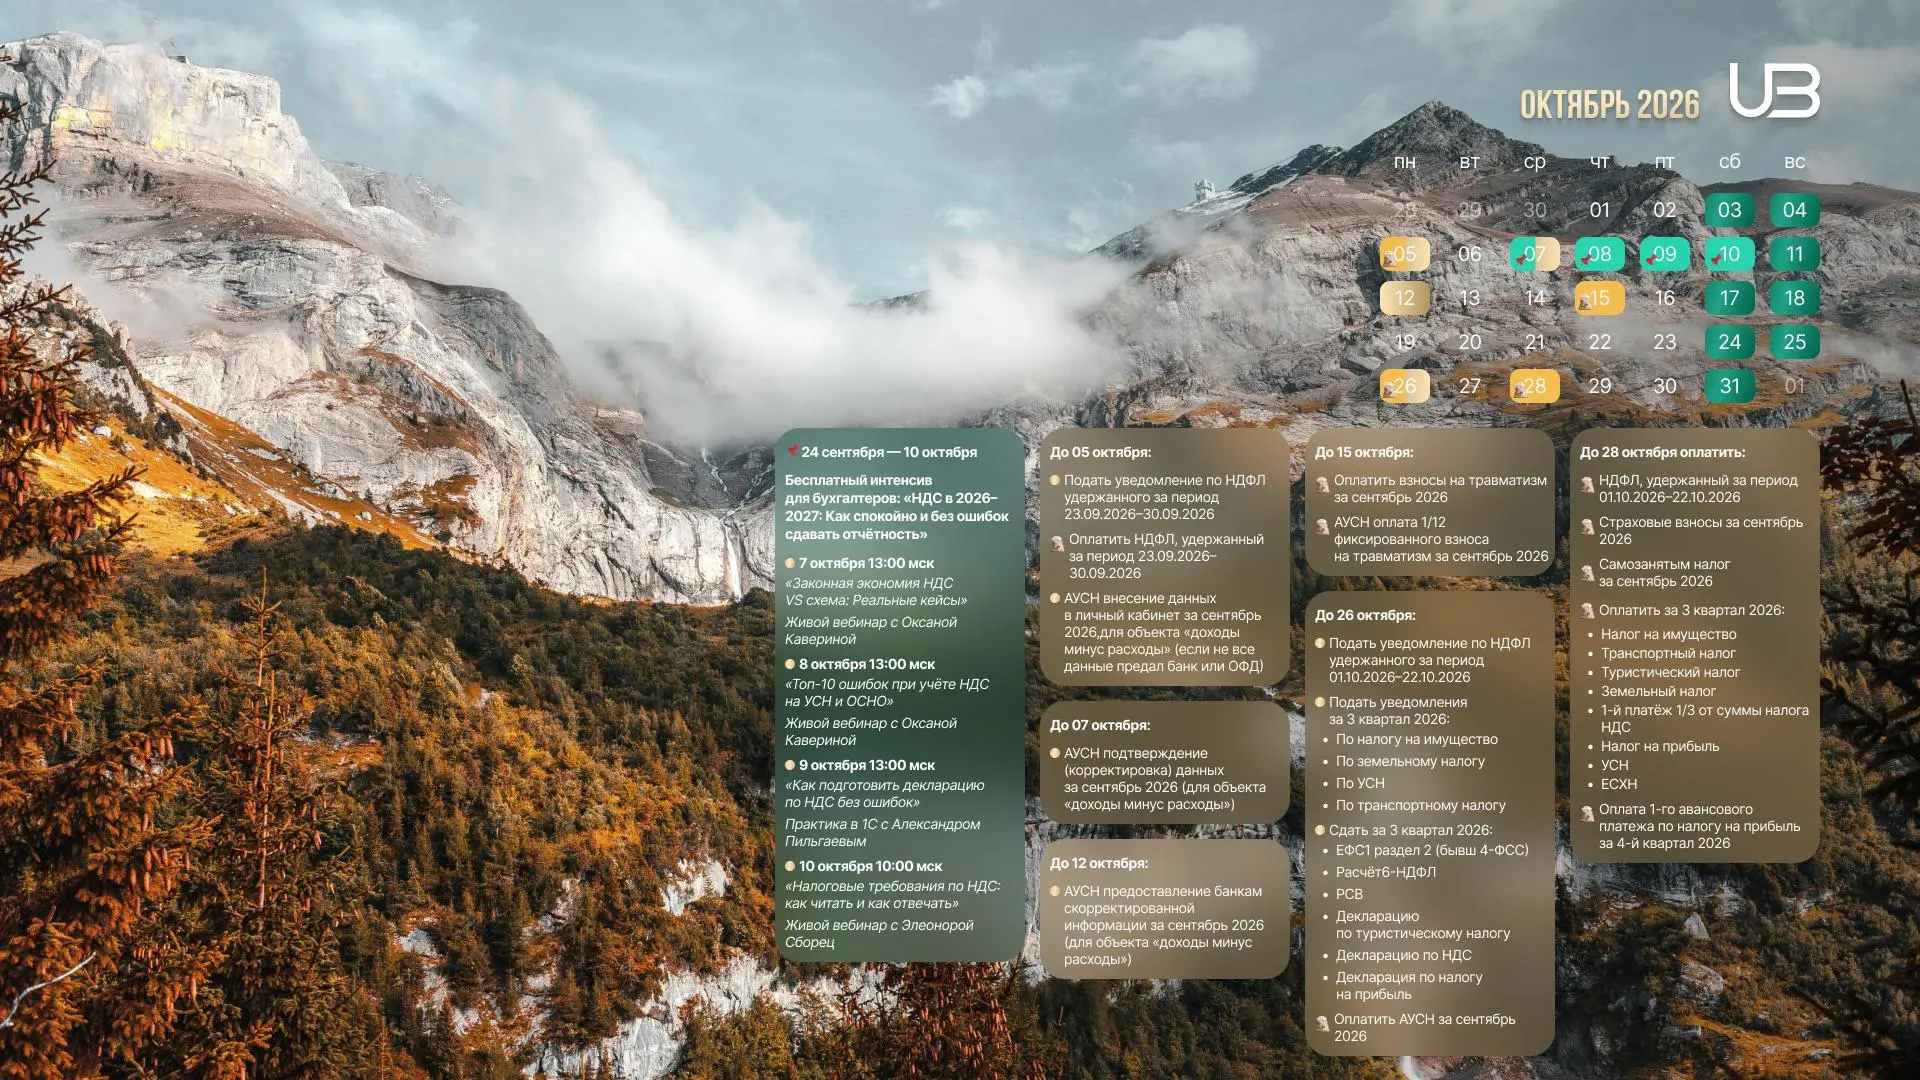This screenshot has width=1920, height=1080.
Task: Select the green 31 date cell
Action: pyautogui.click(x=1729, y=386)
